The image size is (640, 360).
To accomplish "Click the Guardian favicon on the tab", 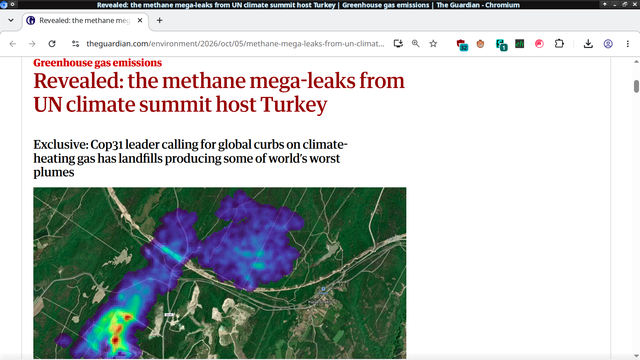I will click(x=31, y=20).
